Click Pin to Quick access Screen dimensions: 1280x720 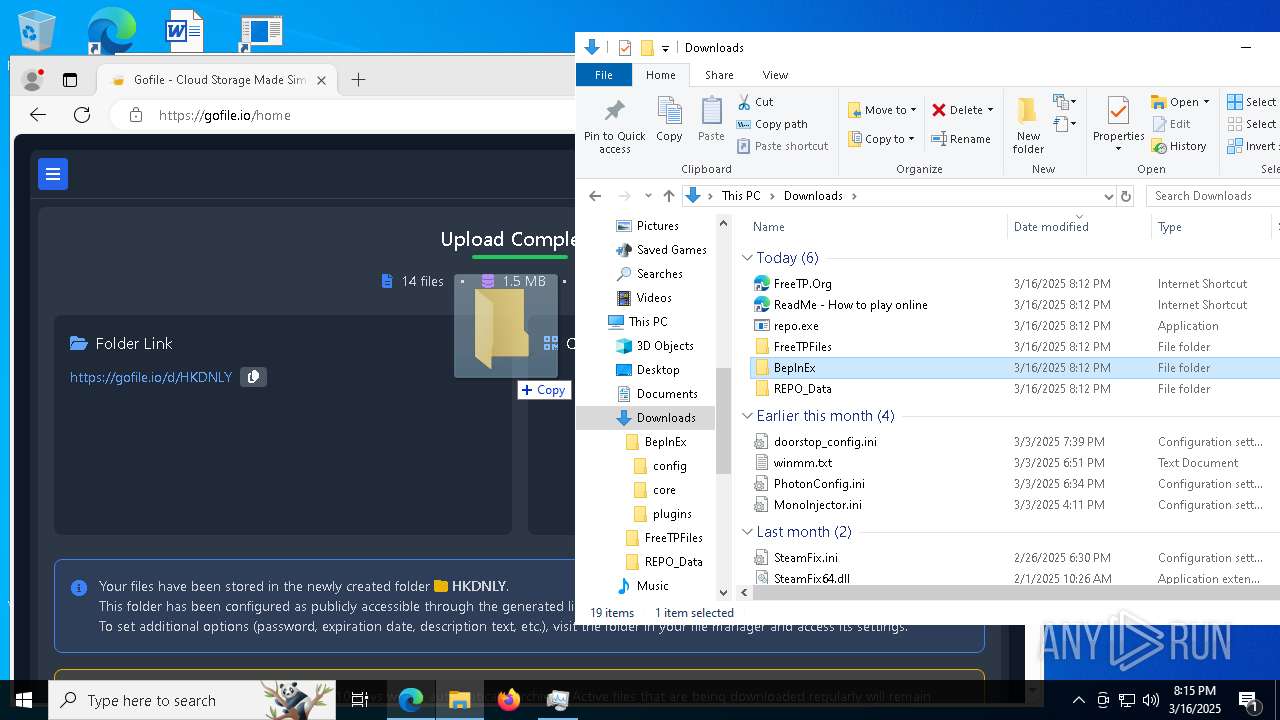615,126
